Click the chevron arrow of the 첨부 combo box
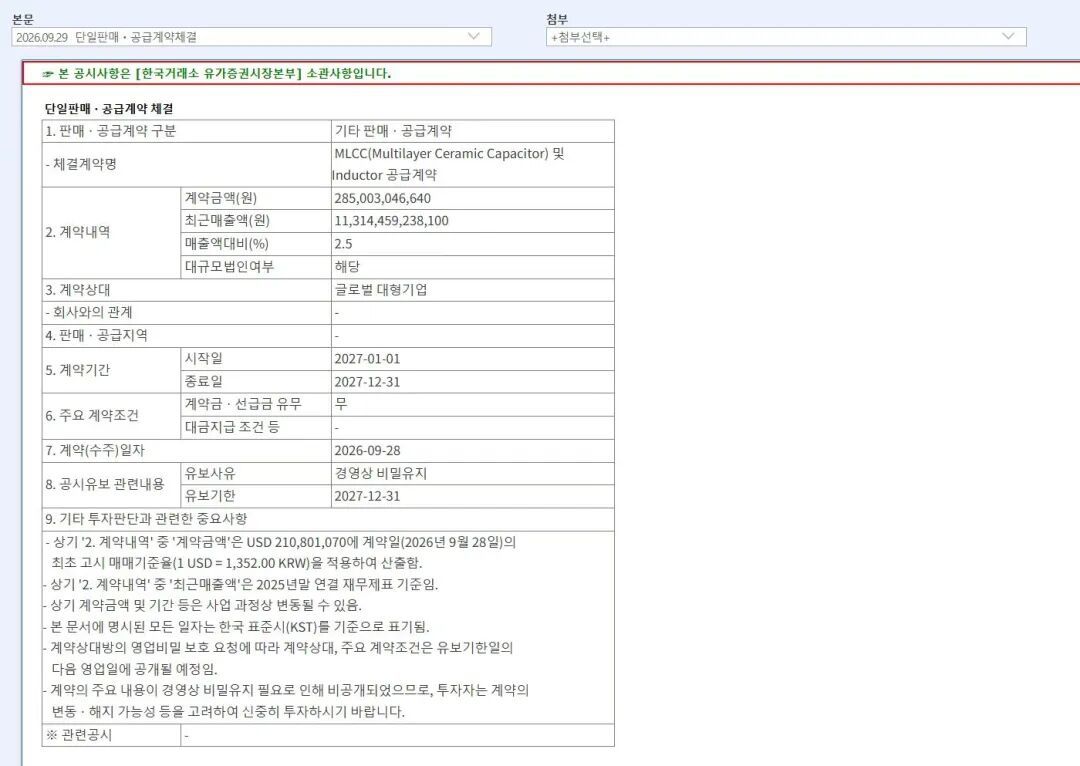 pos(1008,37)
